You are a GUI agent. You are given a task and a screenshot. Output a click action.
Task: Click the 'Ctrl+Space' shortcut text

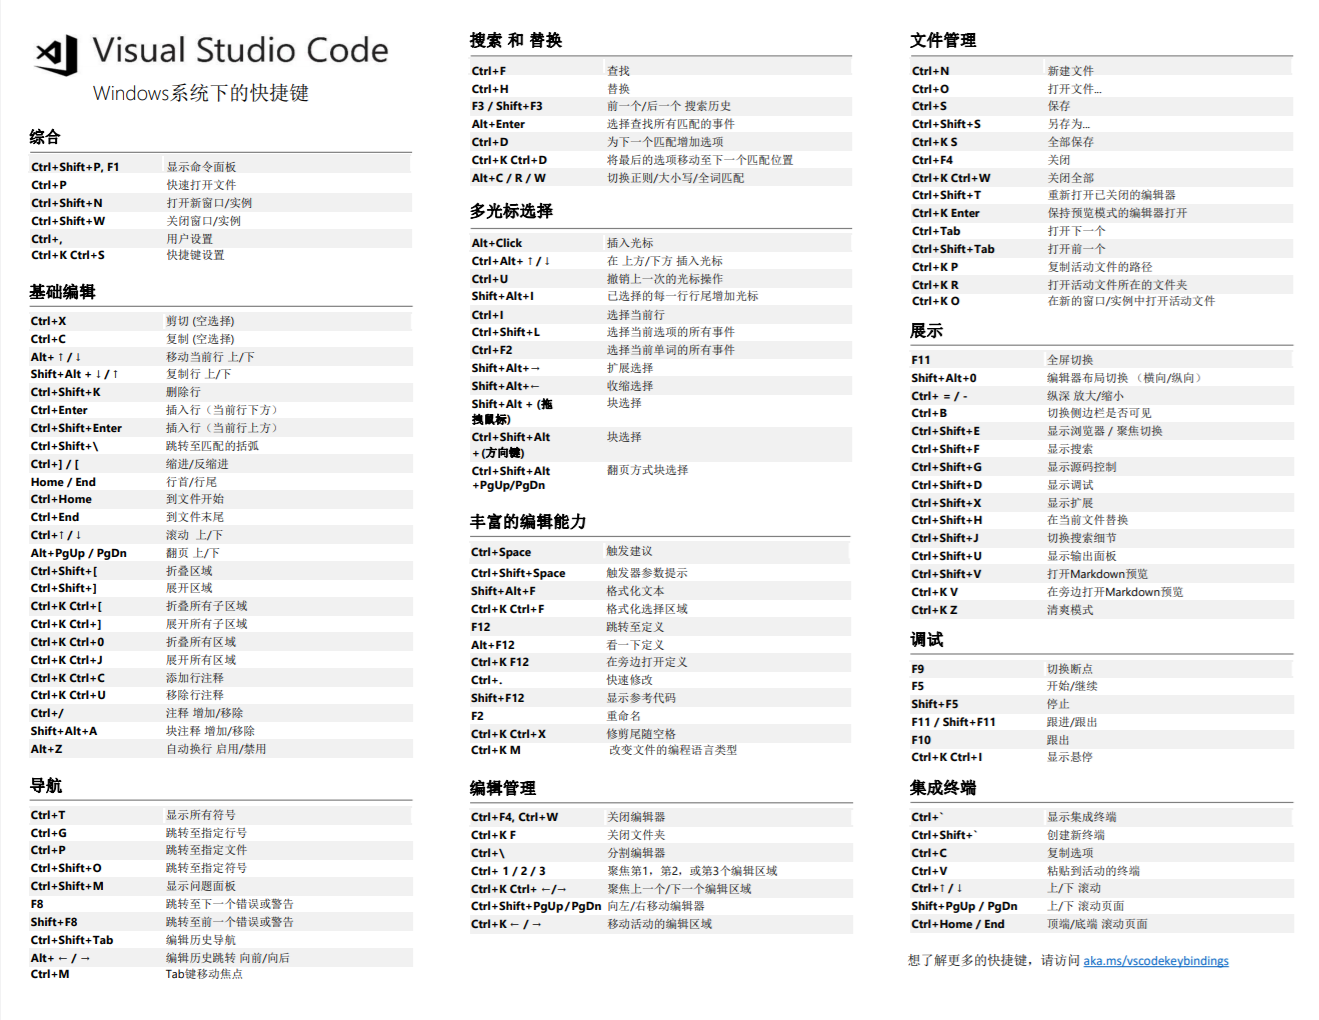[x=501, y=552]
